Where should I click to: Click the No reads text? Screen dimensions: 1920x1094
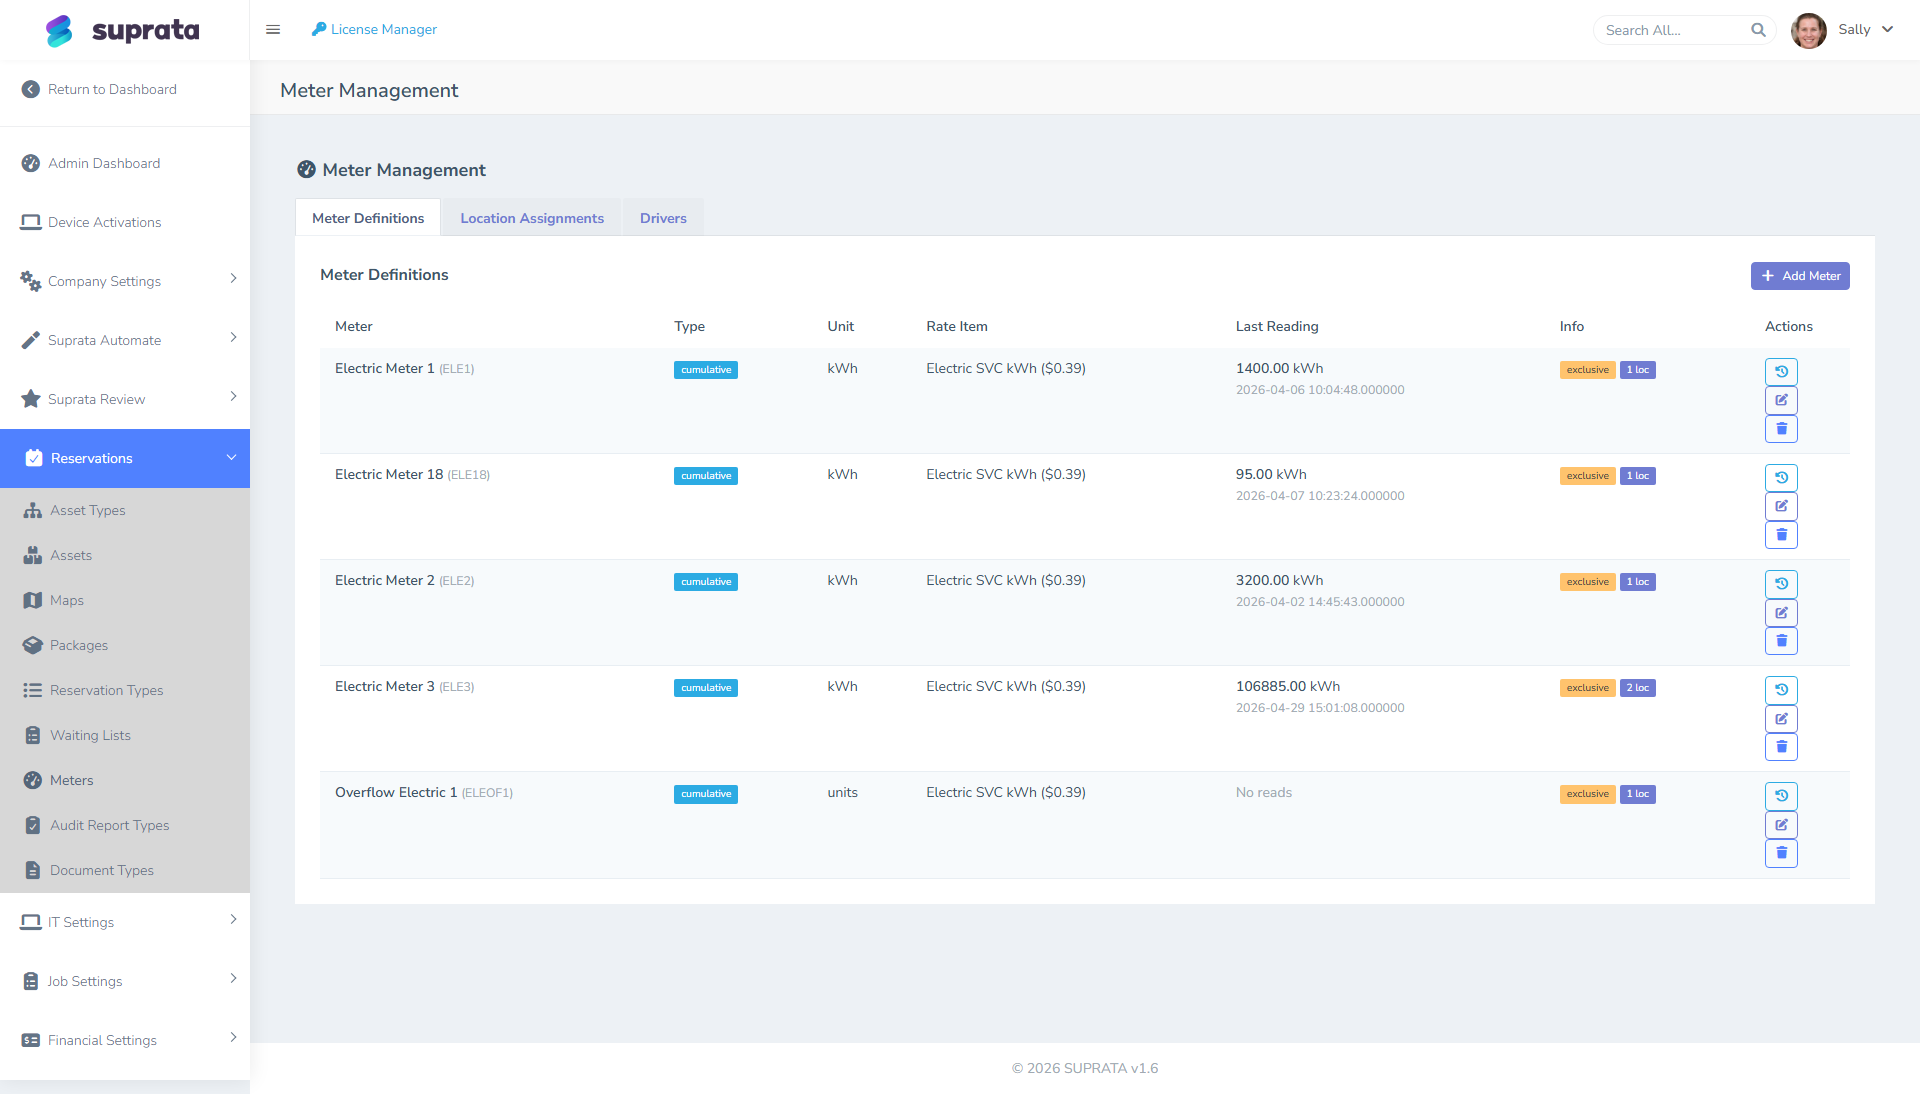[x=1264, y=792]
